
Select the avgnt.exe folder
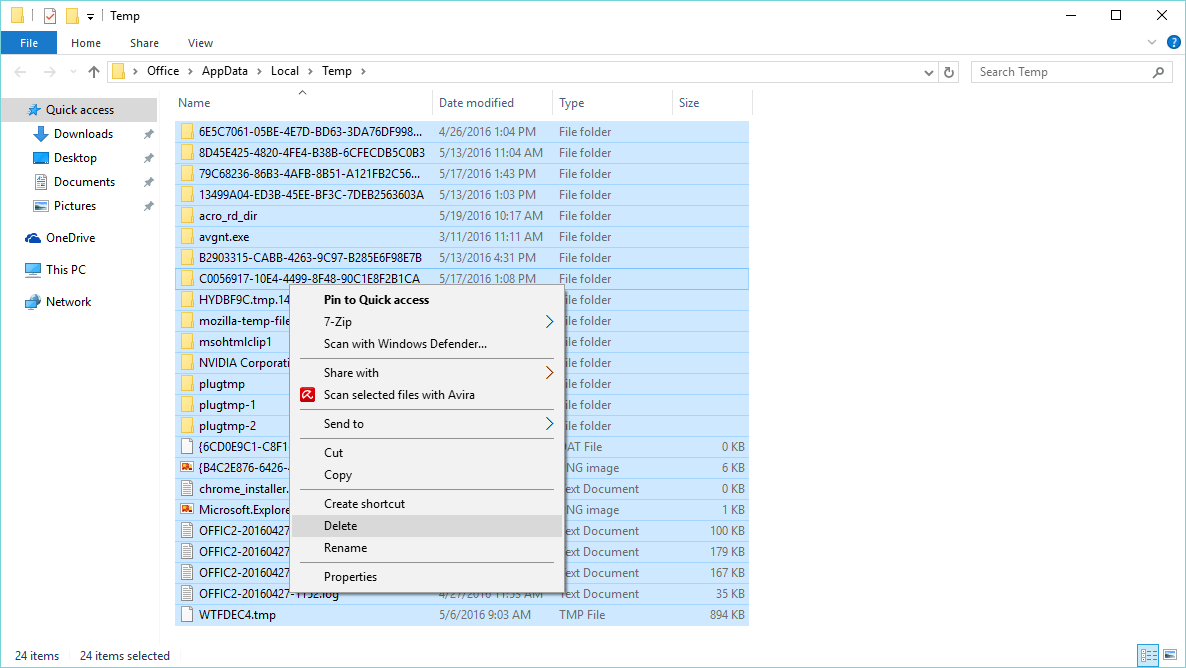pos(462,237)
